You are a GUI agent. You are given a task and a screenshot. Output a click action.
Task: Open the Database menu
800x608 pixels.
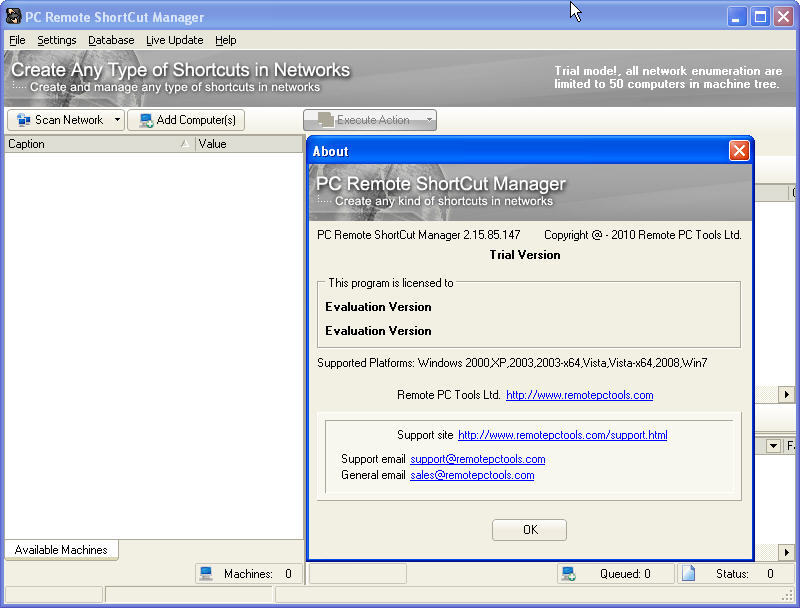click(x=111, y=40)
